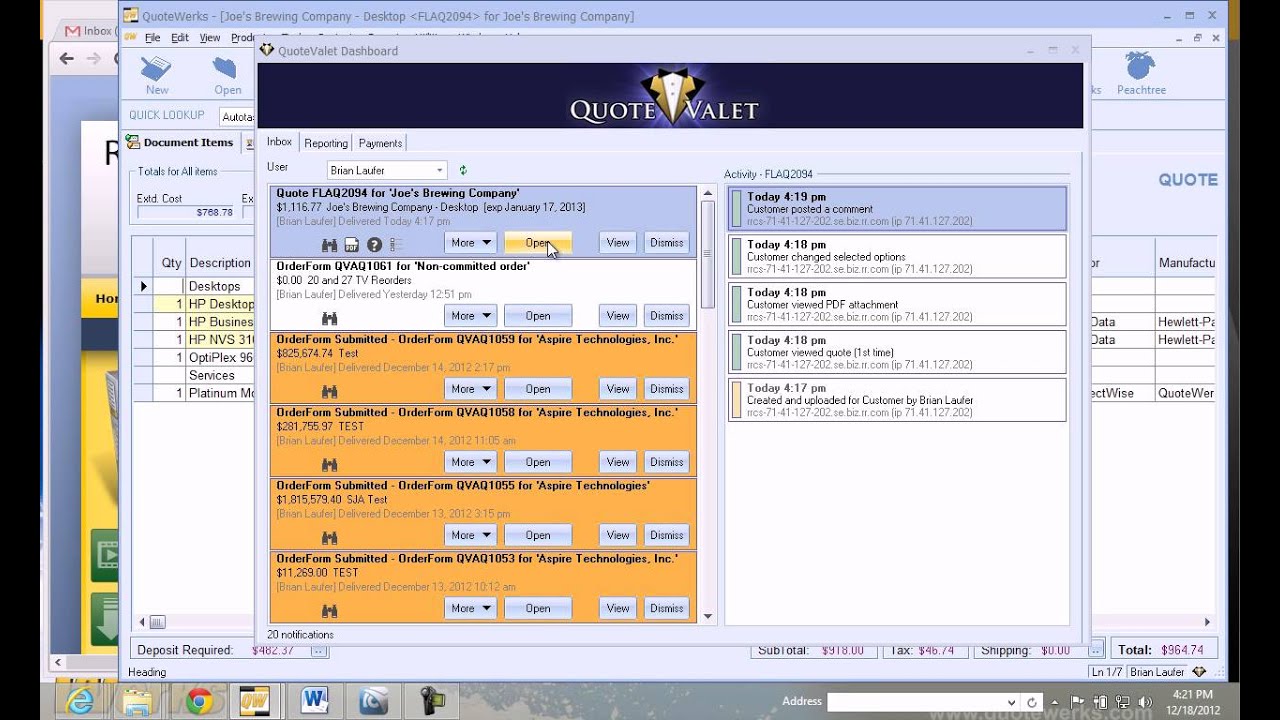The image size is (1280, 720).
Task: Open the More dropdown on OrderForm QVAQ1055
Action: pyautogui.click(x=470, y=535)
